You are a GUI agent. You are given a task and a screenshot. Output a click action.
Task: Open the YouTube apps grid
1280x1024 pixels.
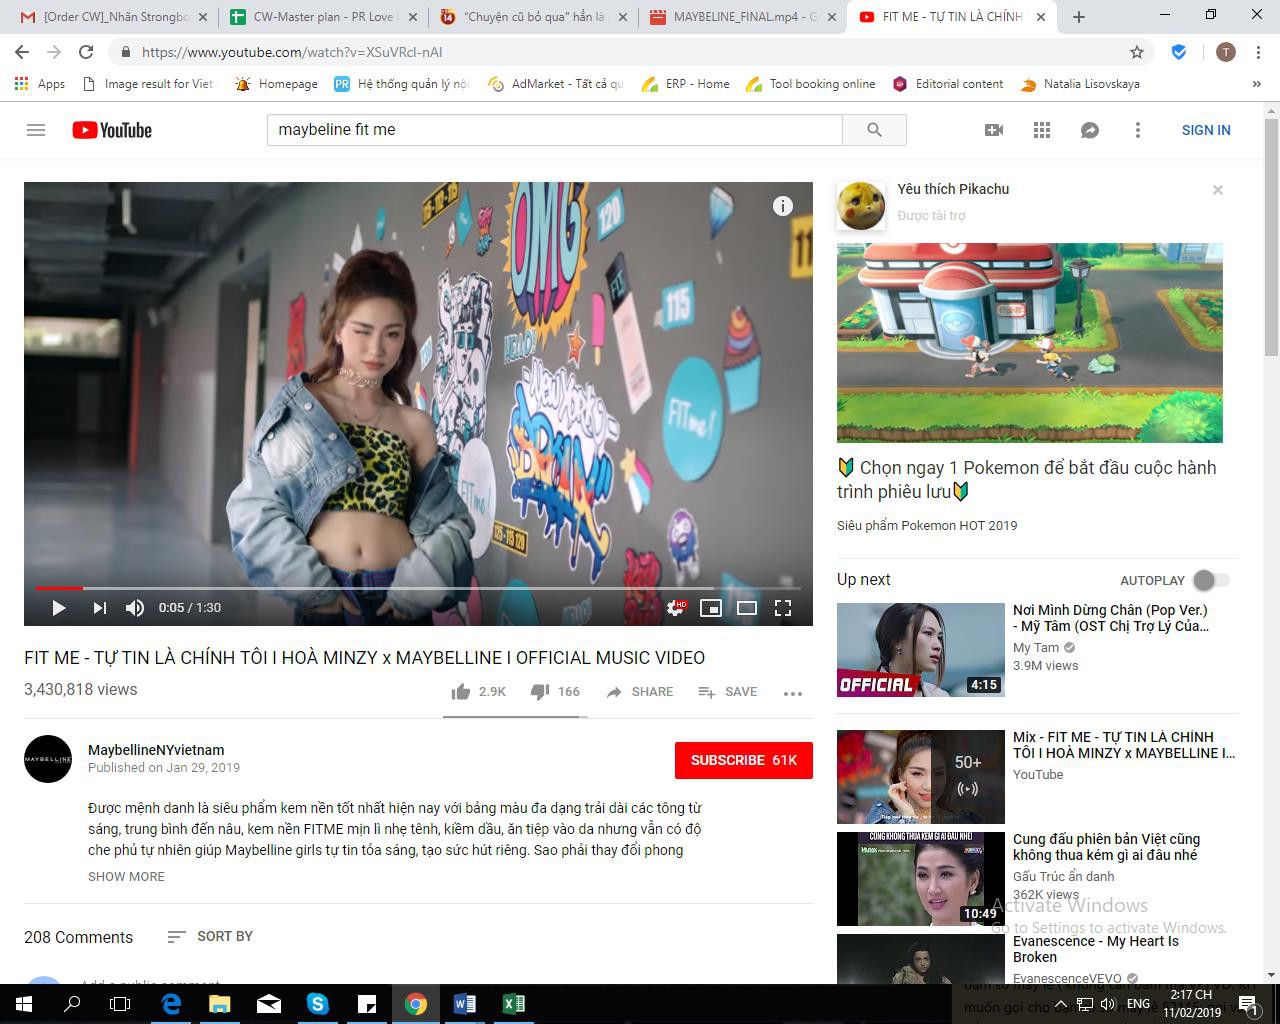pos(1042,130)
